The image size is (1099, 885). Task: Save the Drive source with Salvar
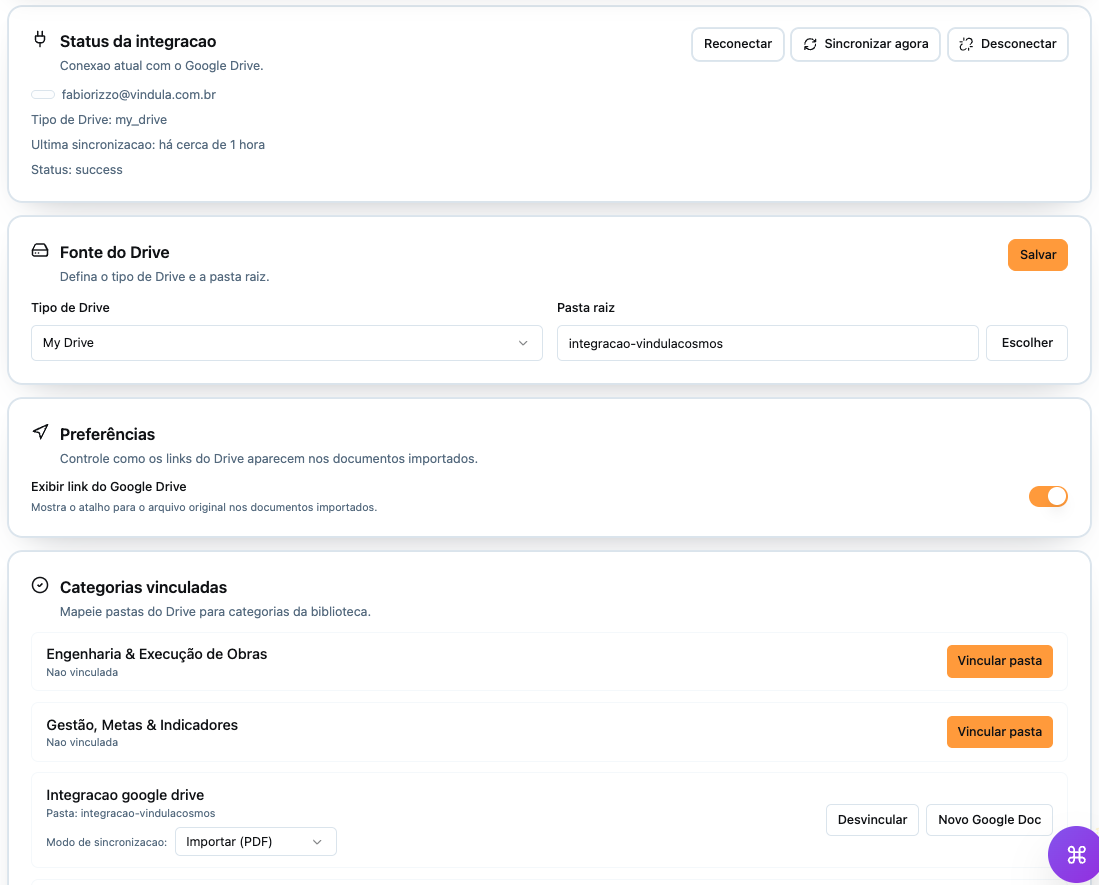(1037, 255)
